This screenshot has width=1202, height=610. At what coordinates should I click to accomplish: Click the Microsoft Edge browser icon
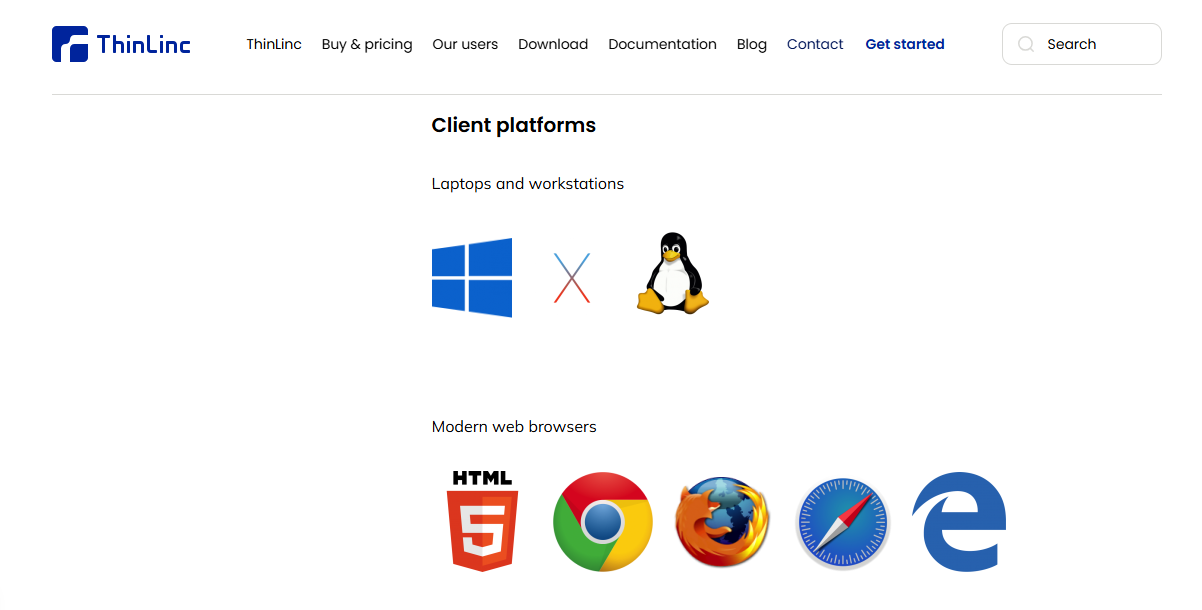coord(959,522)
